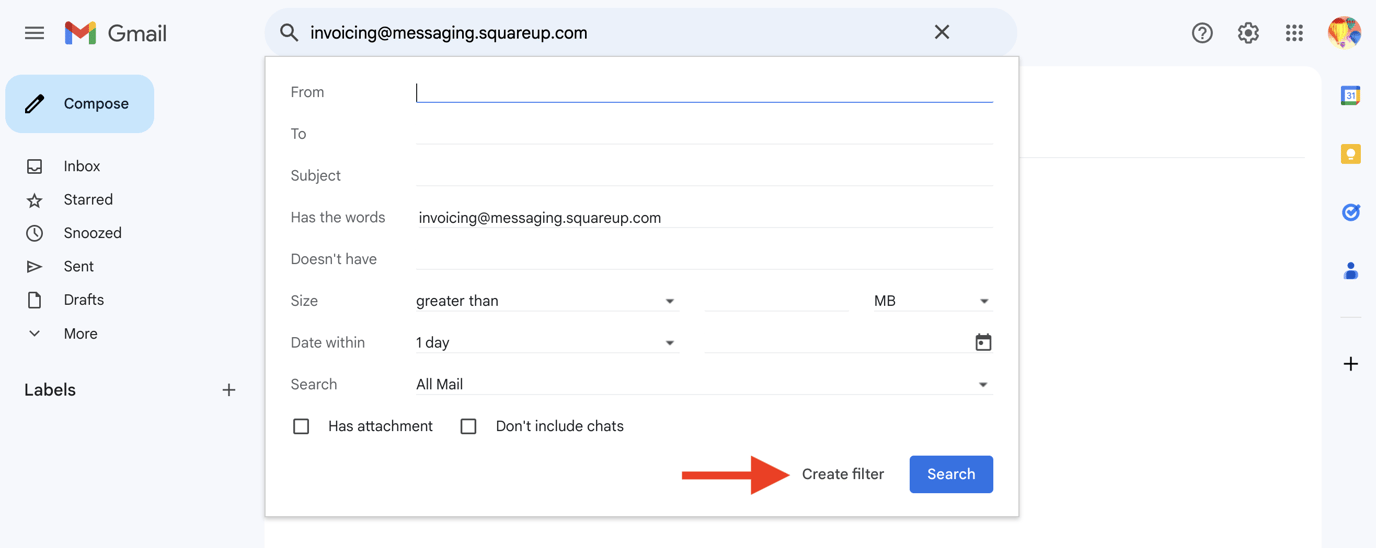Expand More in the sidebar
1376x548 pixels.
coord(80,334)
